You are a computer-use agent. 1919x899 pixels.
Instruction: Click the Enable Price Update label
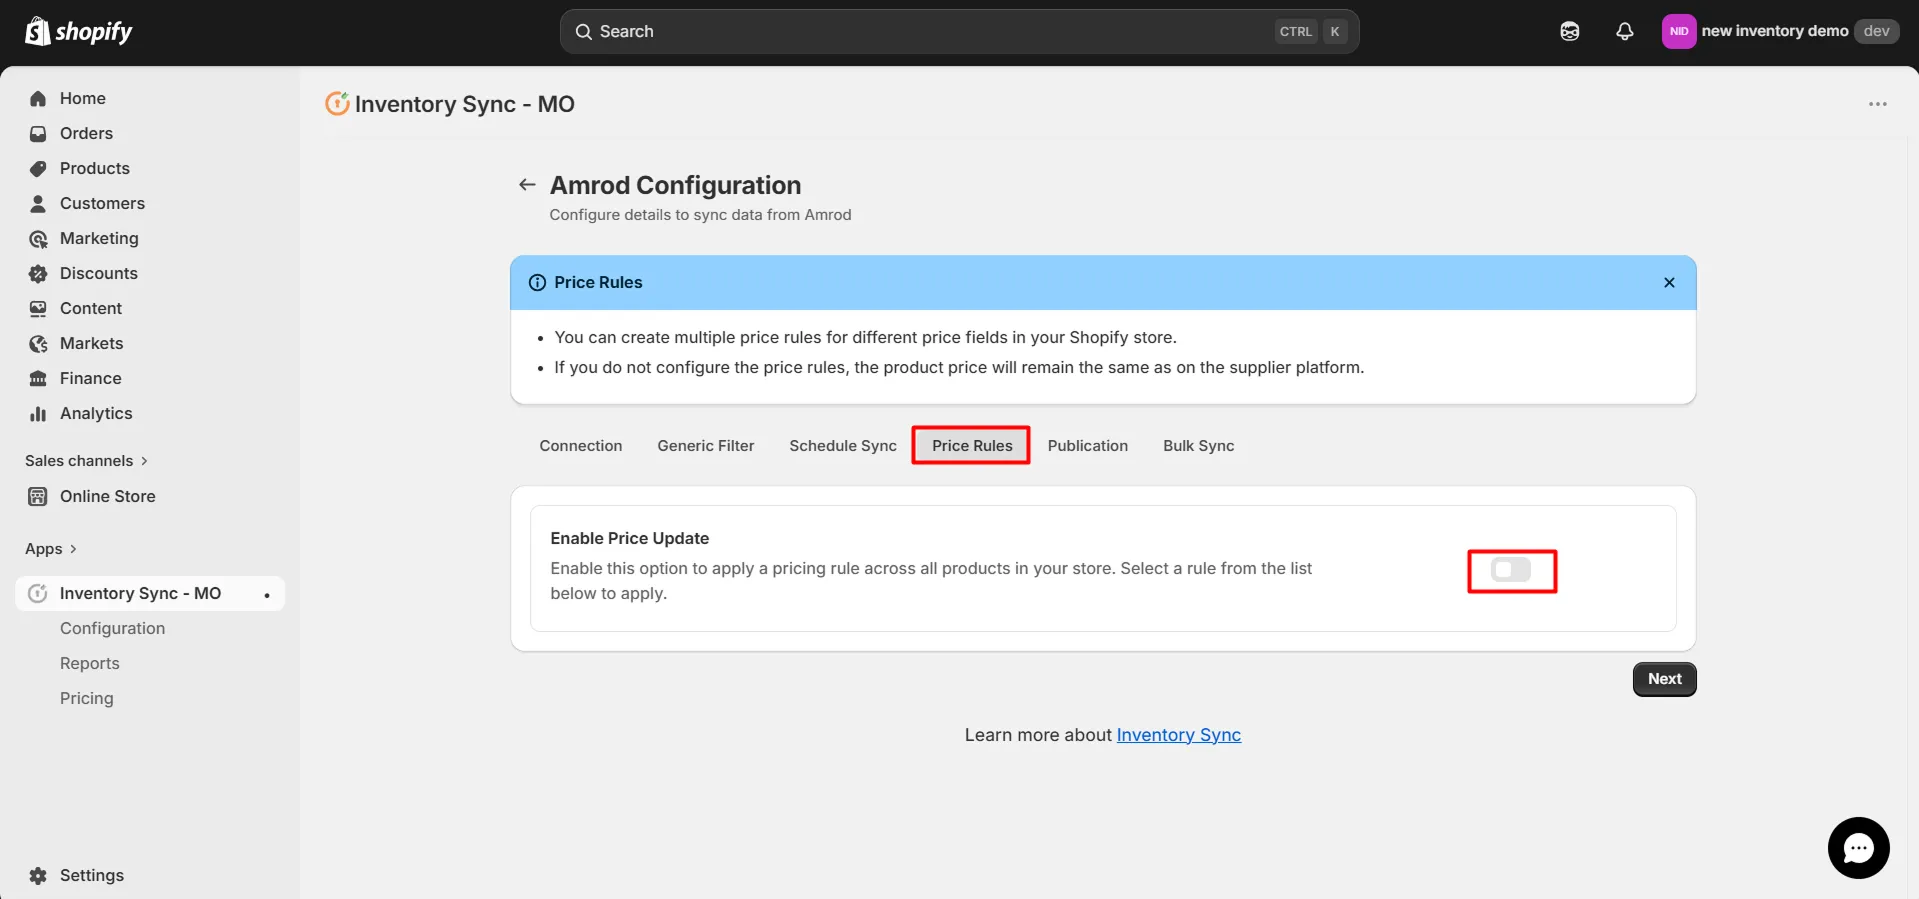click(630, 538)
